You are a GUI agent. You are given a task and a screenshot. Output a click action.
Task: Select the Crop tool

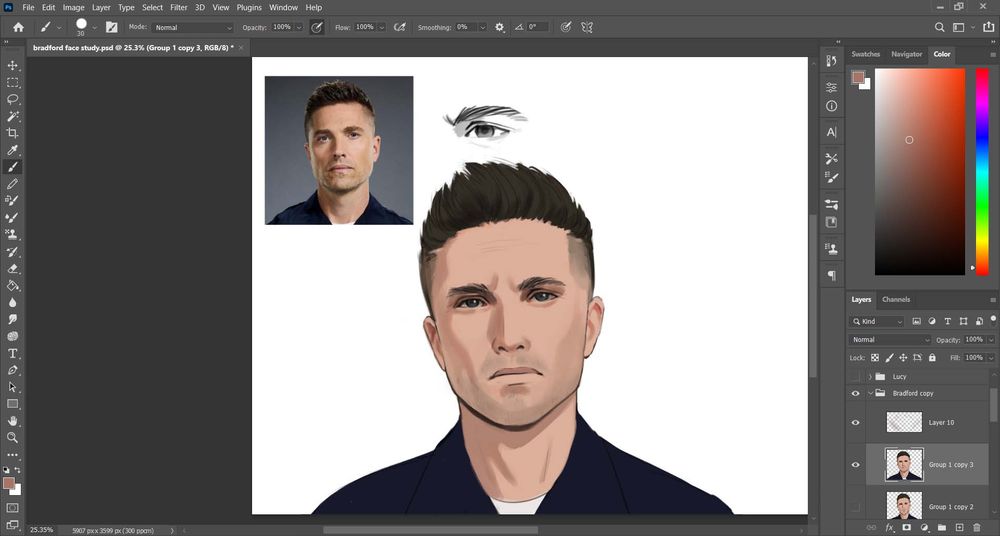pyautogui.click(x=13, y=133)
